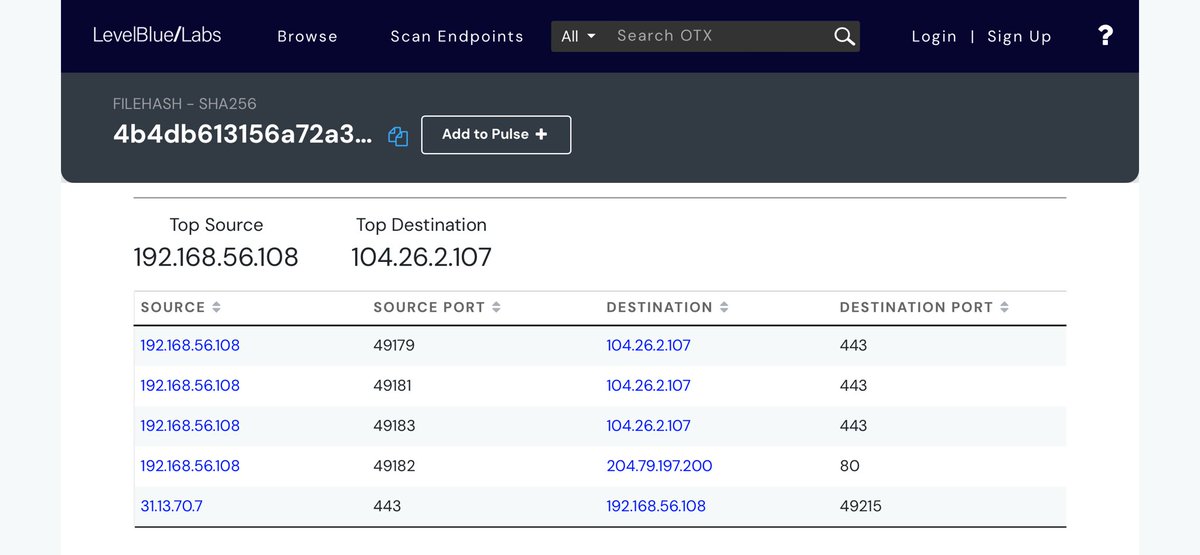Screen dimensions: 1200x555
Task: Open first row destination 104.26.2.107
Action: pos(648,346)
